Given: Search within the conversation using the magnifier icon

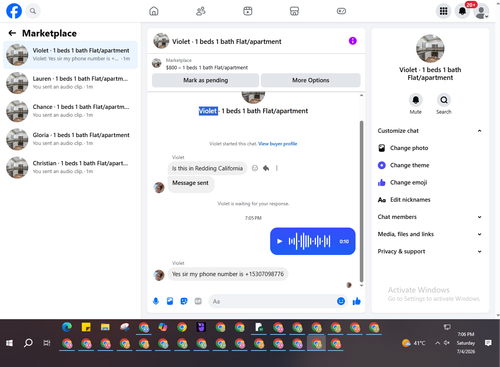Looking at the screenshot, I should pos(444,100).
